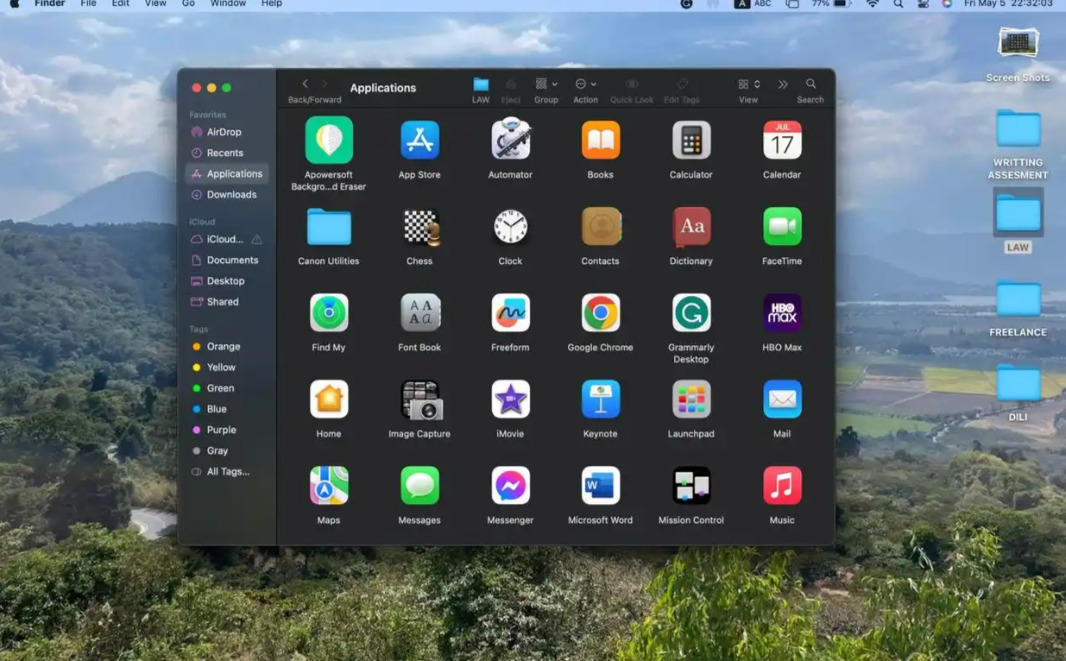
Task: Select Grammarly Desktop app
Action: click(x=691, y=313)
